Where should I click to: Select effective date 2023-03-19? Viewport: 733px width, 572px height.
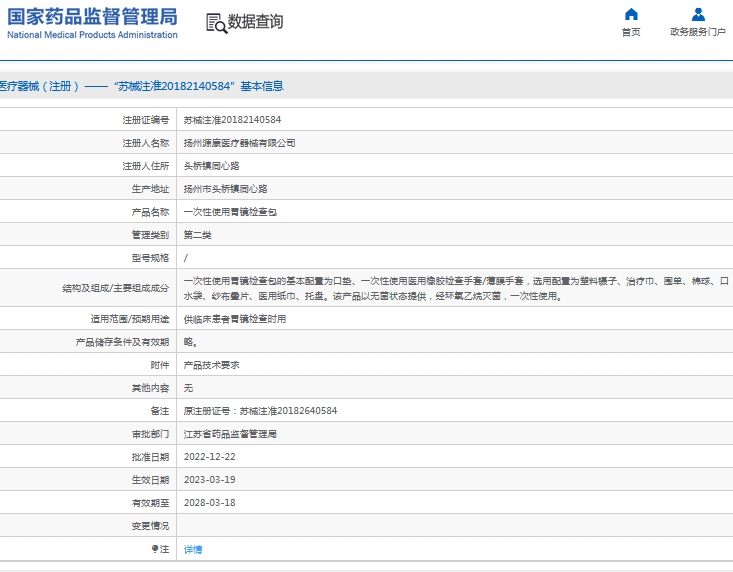tap(209, 479)
